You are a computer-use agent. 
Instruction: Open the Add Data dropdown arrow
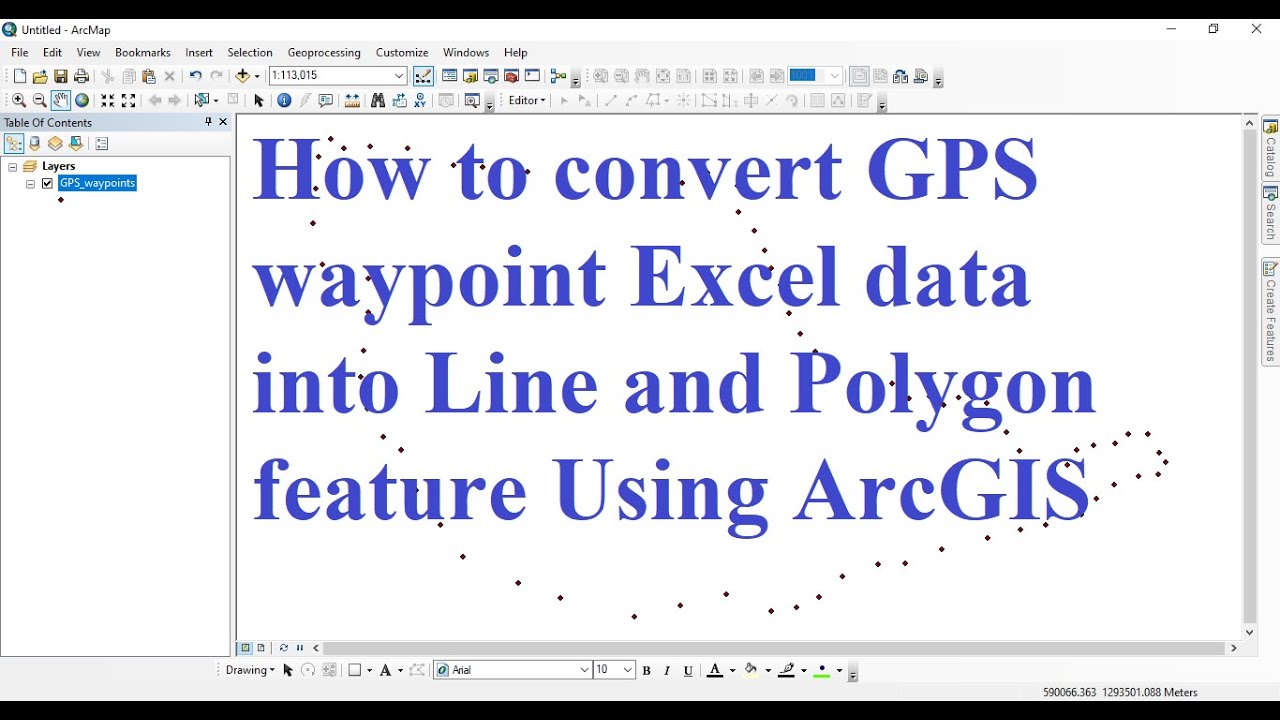pyautogui.click(x=257, y=76)
